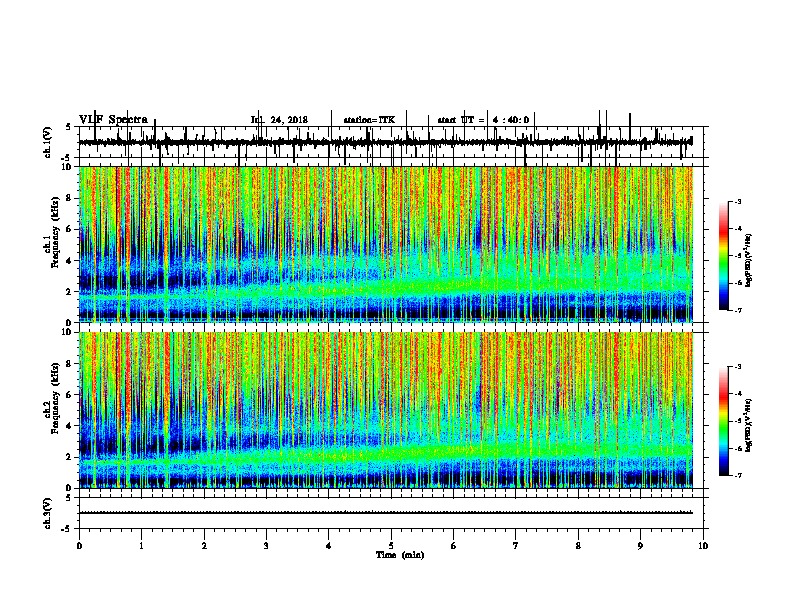Click time axis tick label "2"

pos(204,546)
